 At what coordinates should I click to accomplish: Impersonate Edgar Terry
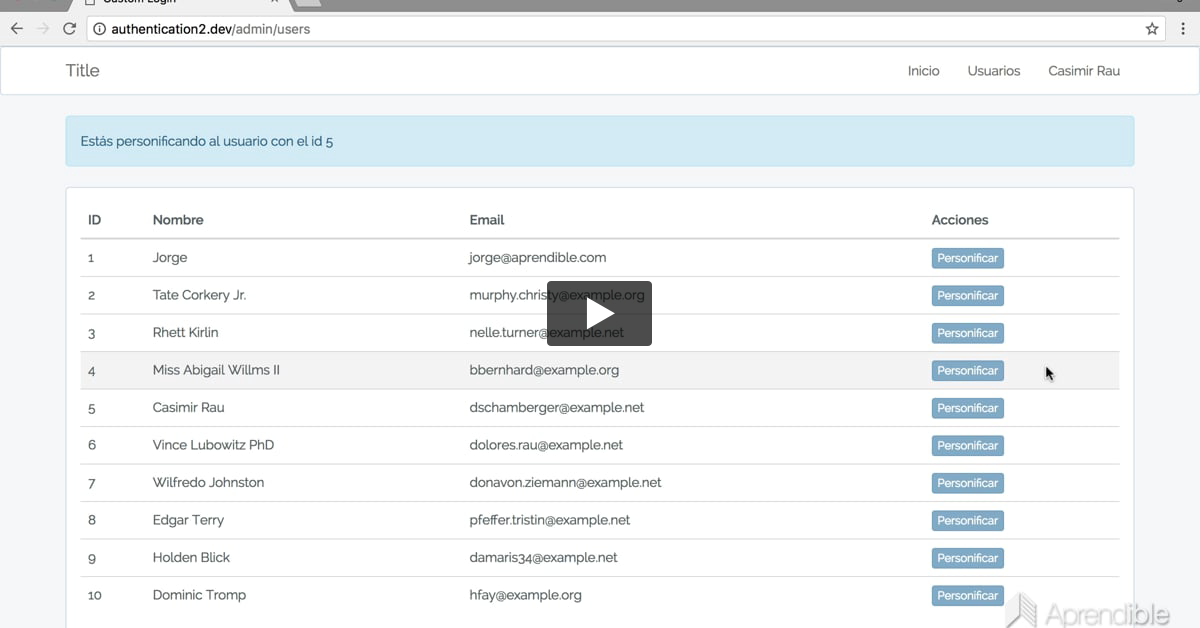[967, 521]
